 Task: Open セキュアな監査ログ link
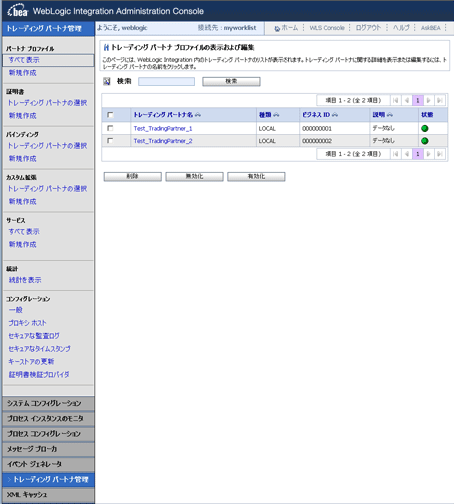pos(34,336)
